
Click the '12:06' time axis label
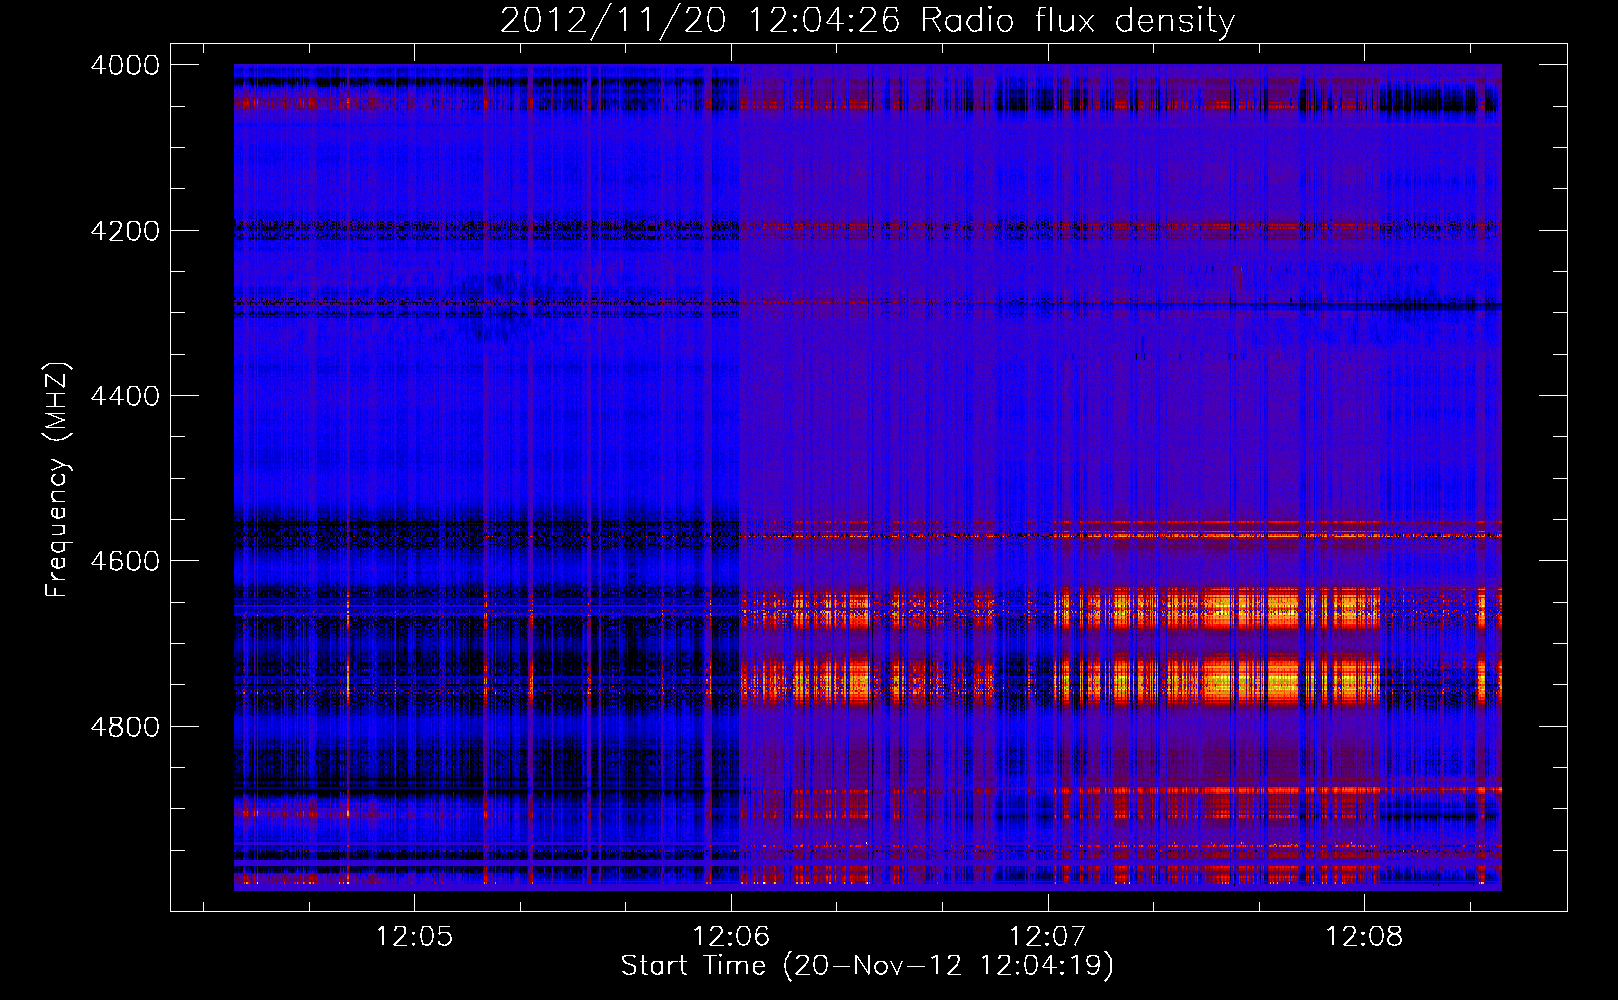tap(731, 937)
